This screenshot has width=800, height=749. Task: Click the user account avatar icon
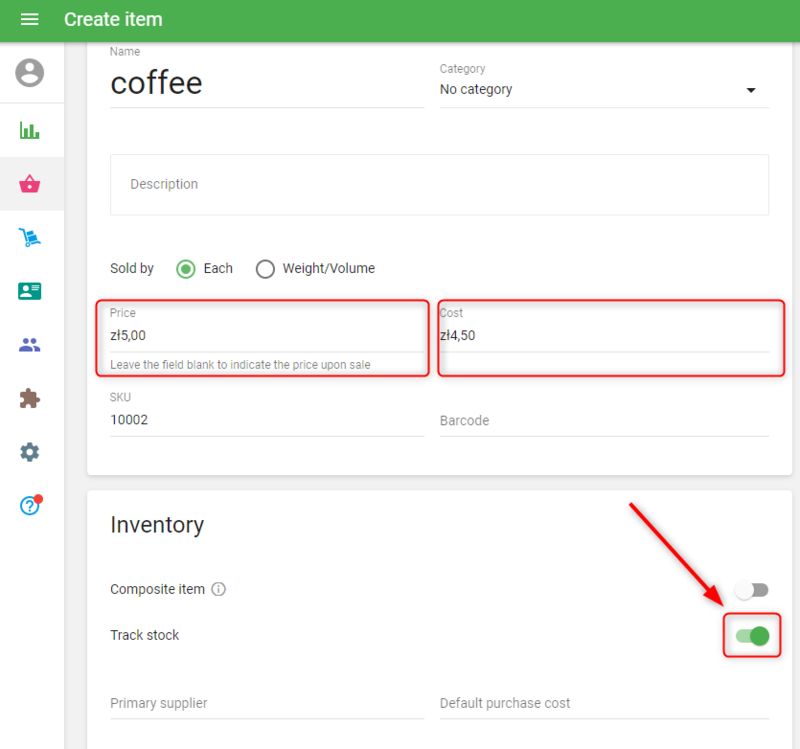coord(30,73)
